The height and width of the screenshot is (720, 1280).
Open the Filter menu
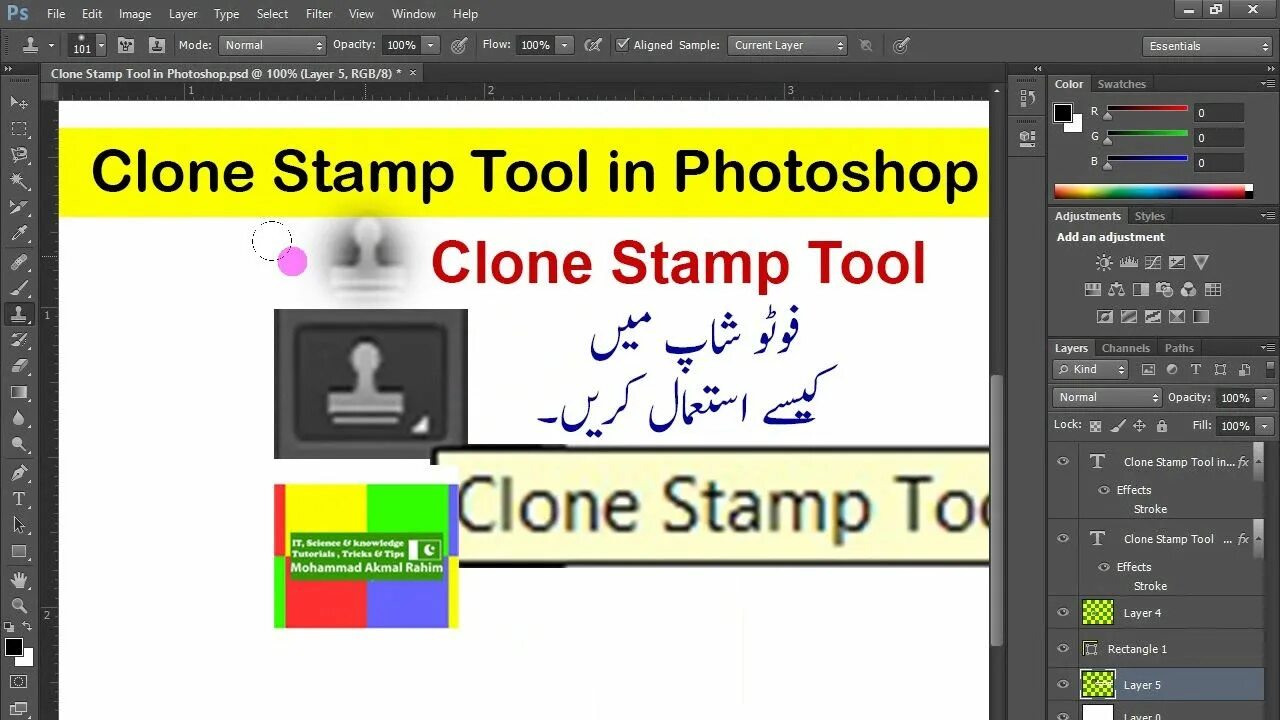pyautogui.click(x=319, y=14)
